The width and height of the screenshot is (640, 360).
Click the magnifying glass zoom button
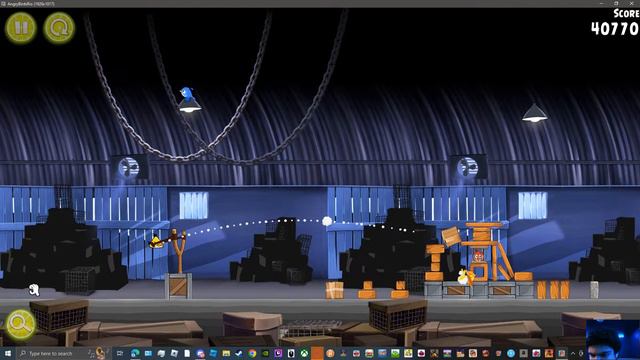20,324
